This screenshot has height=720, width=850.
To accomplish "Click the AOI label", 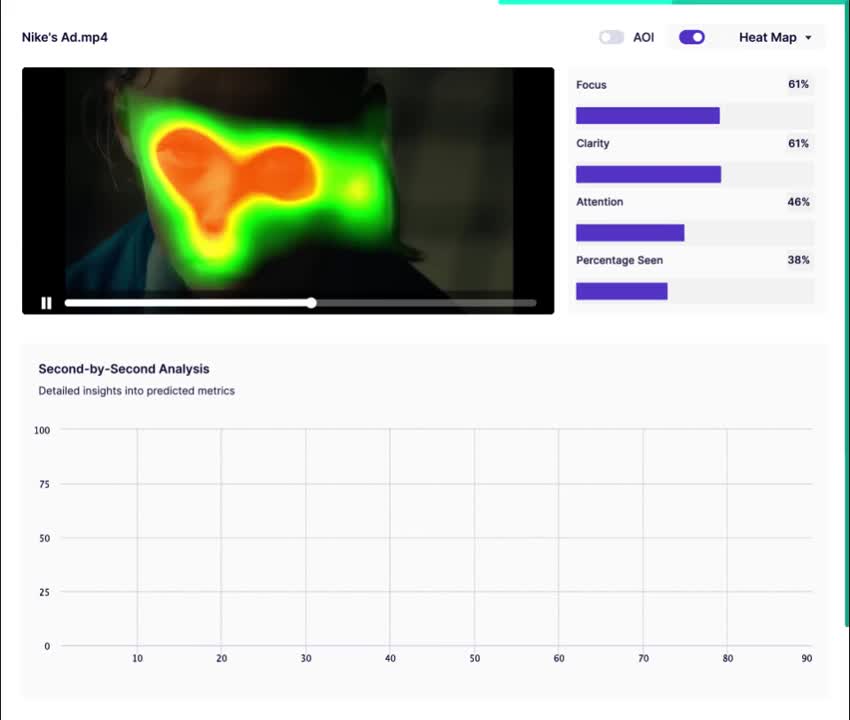I will [643, 37].
